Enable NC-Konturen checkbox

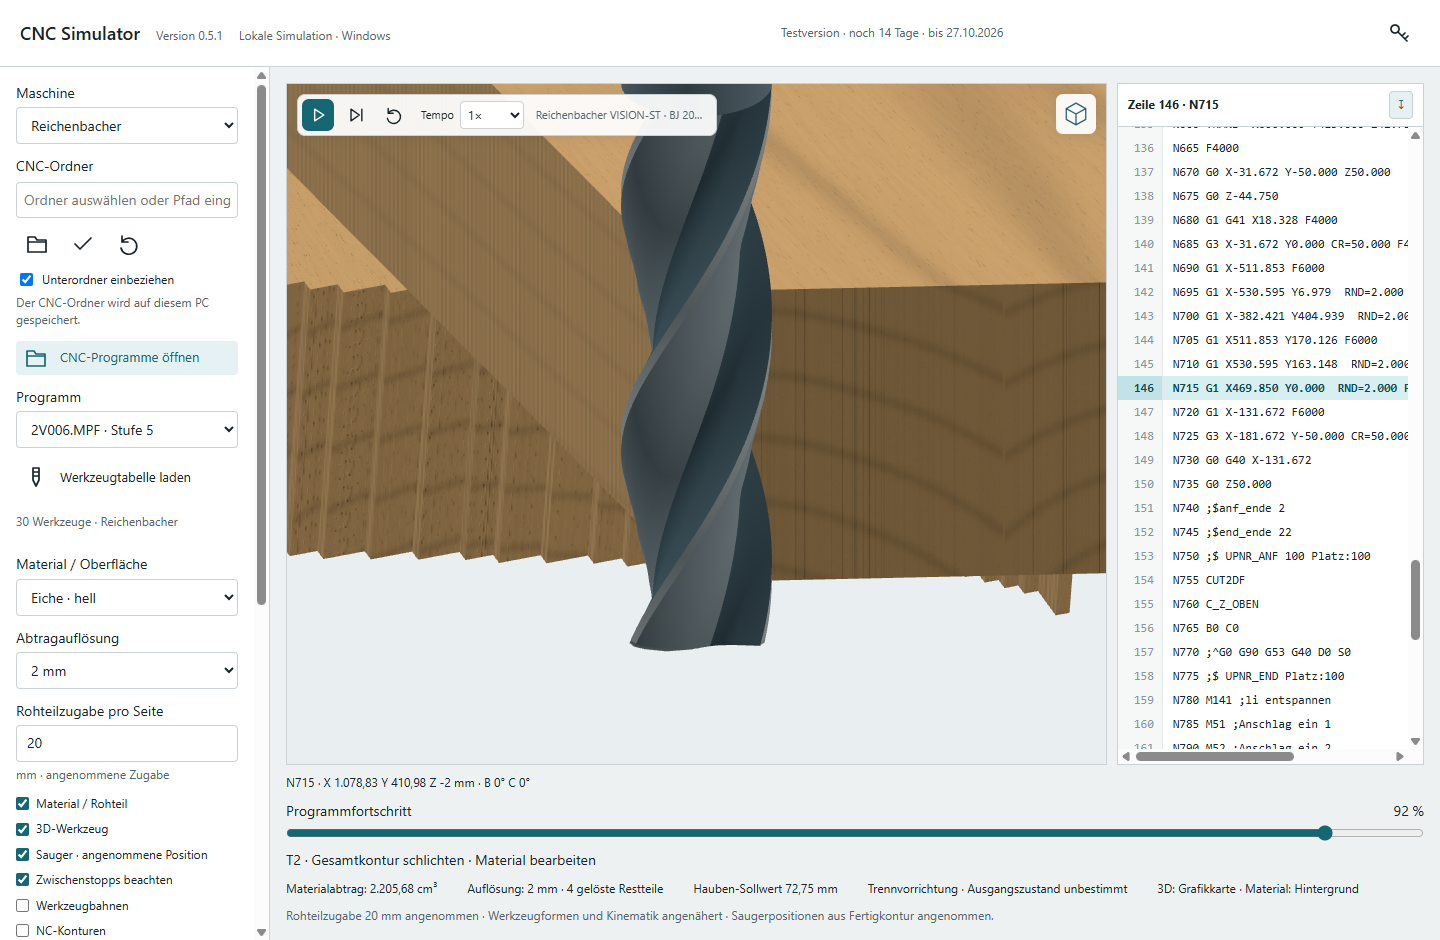coord(23,931)
